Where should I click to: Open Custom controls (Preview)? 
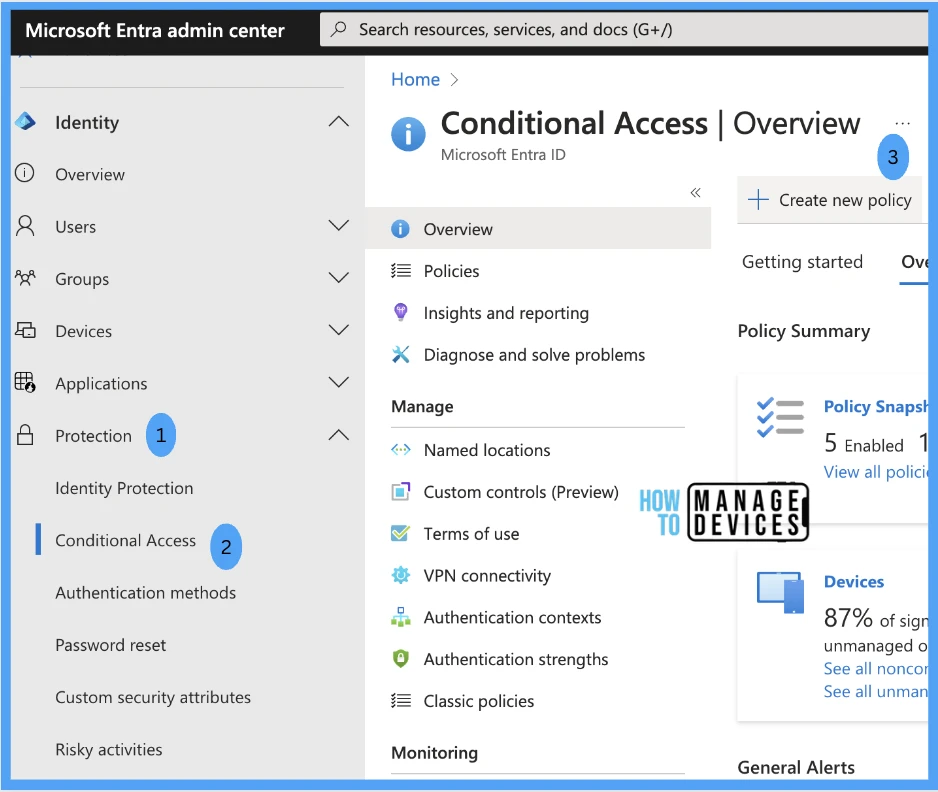[x=521, y=492]
